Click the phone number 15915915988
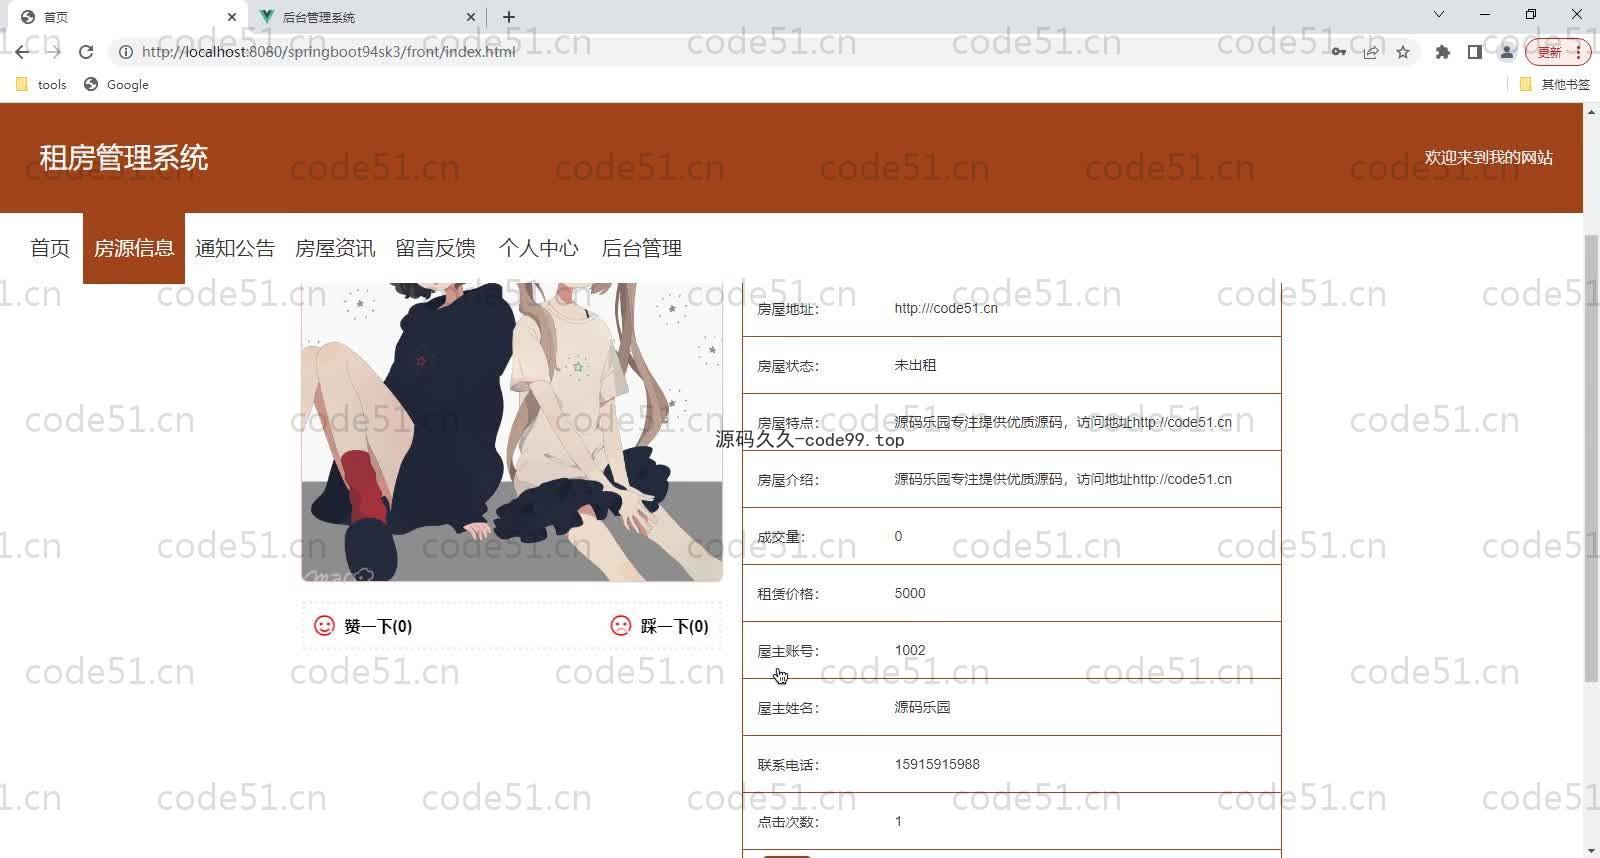Image resolution: width=1600 pixels, height=858 pixels. (937, 764)
